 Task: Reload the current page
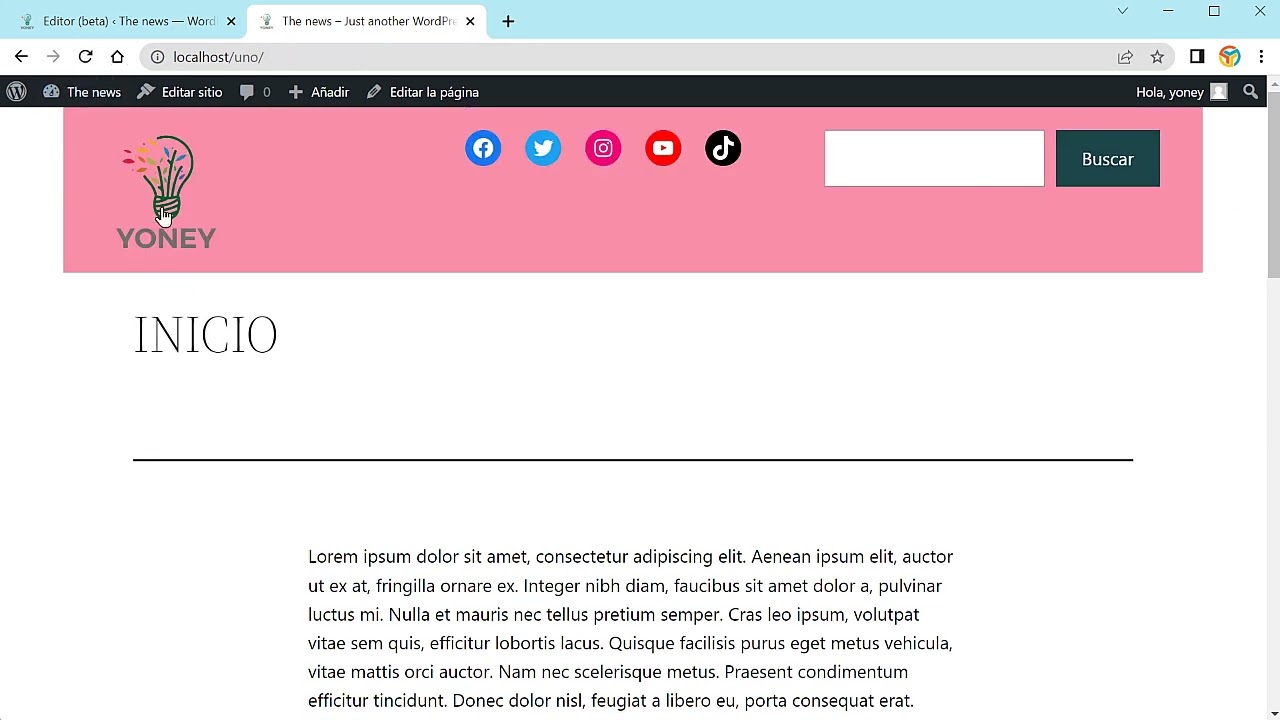tap(85, 57)
